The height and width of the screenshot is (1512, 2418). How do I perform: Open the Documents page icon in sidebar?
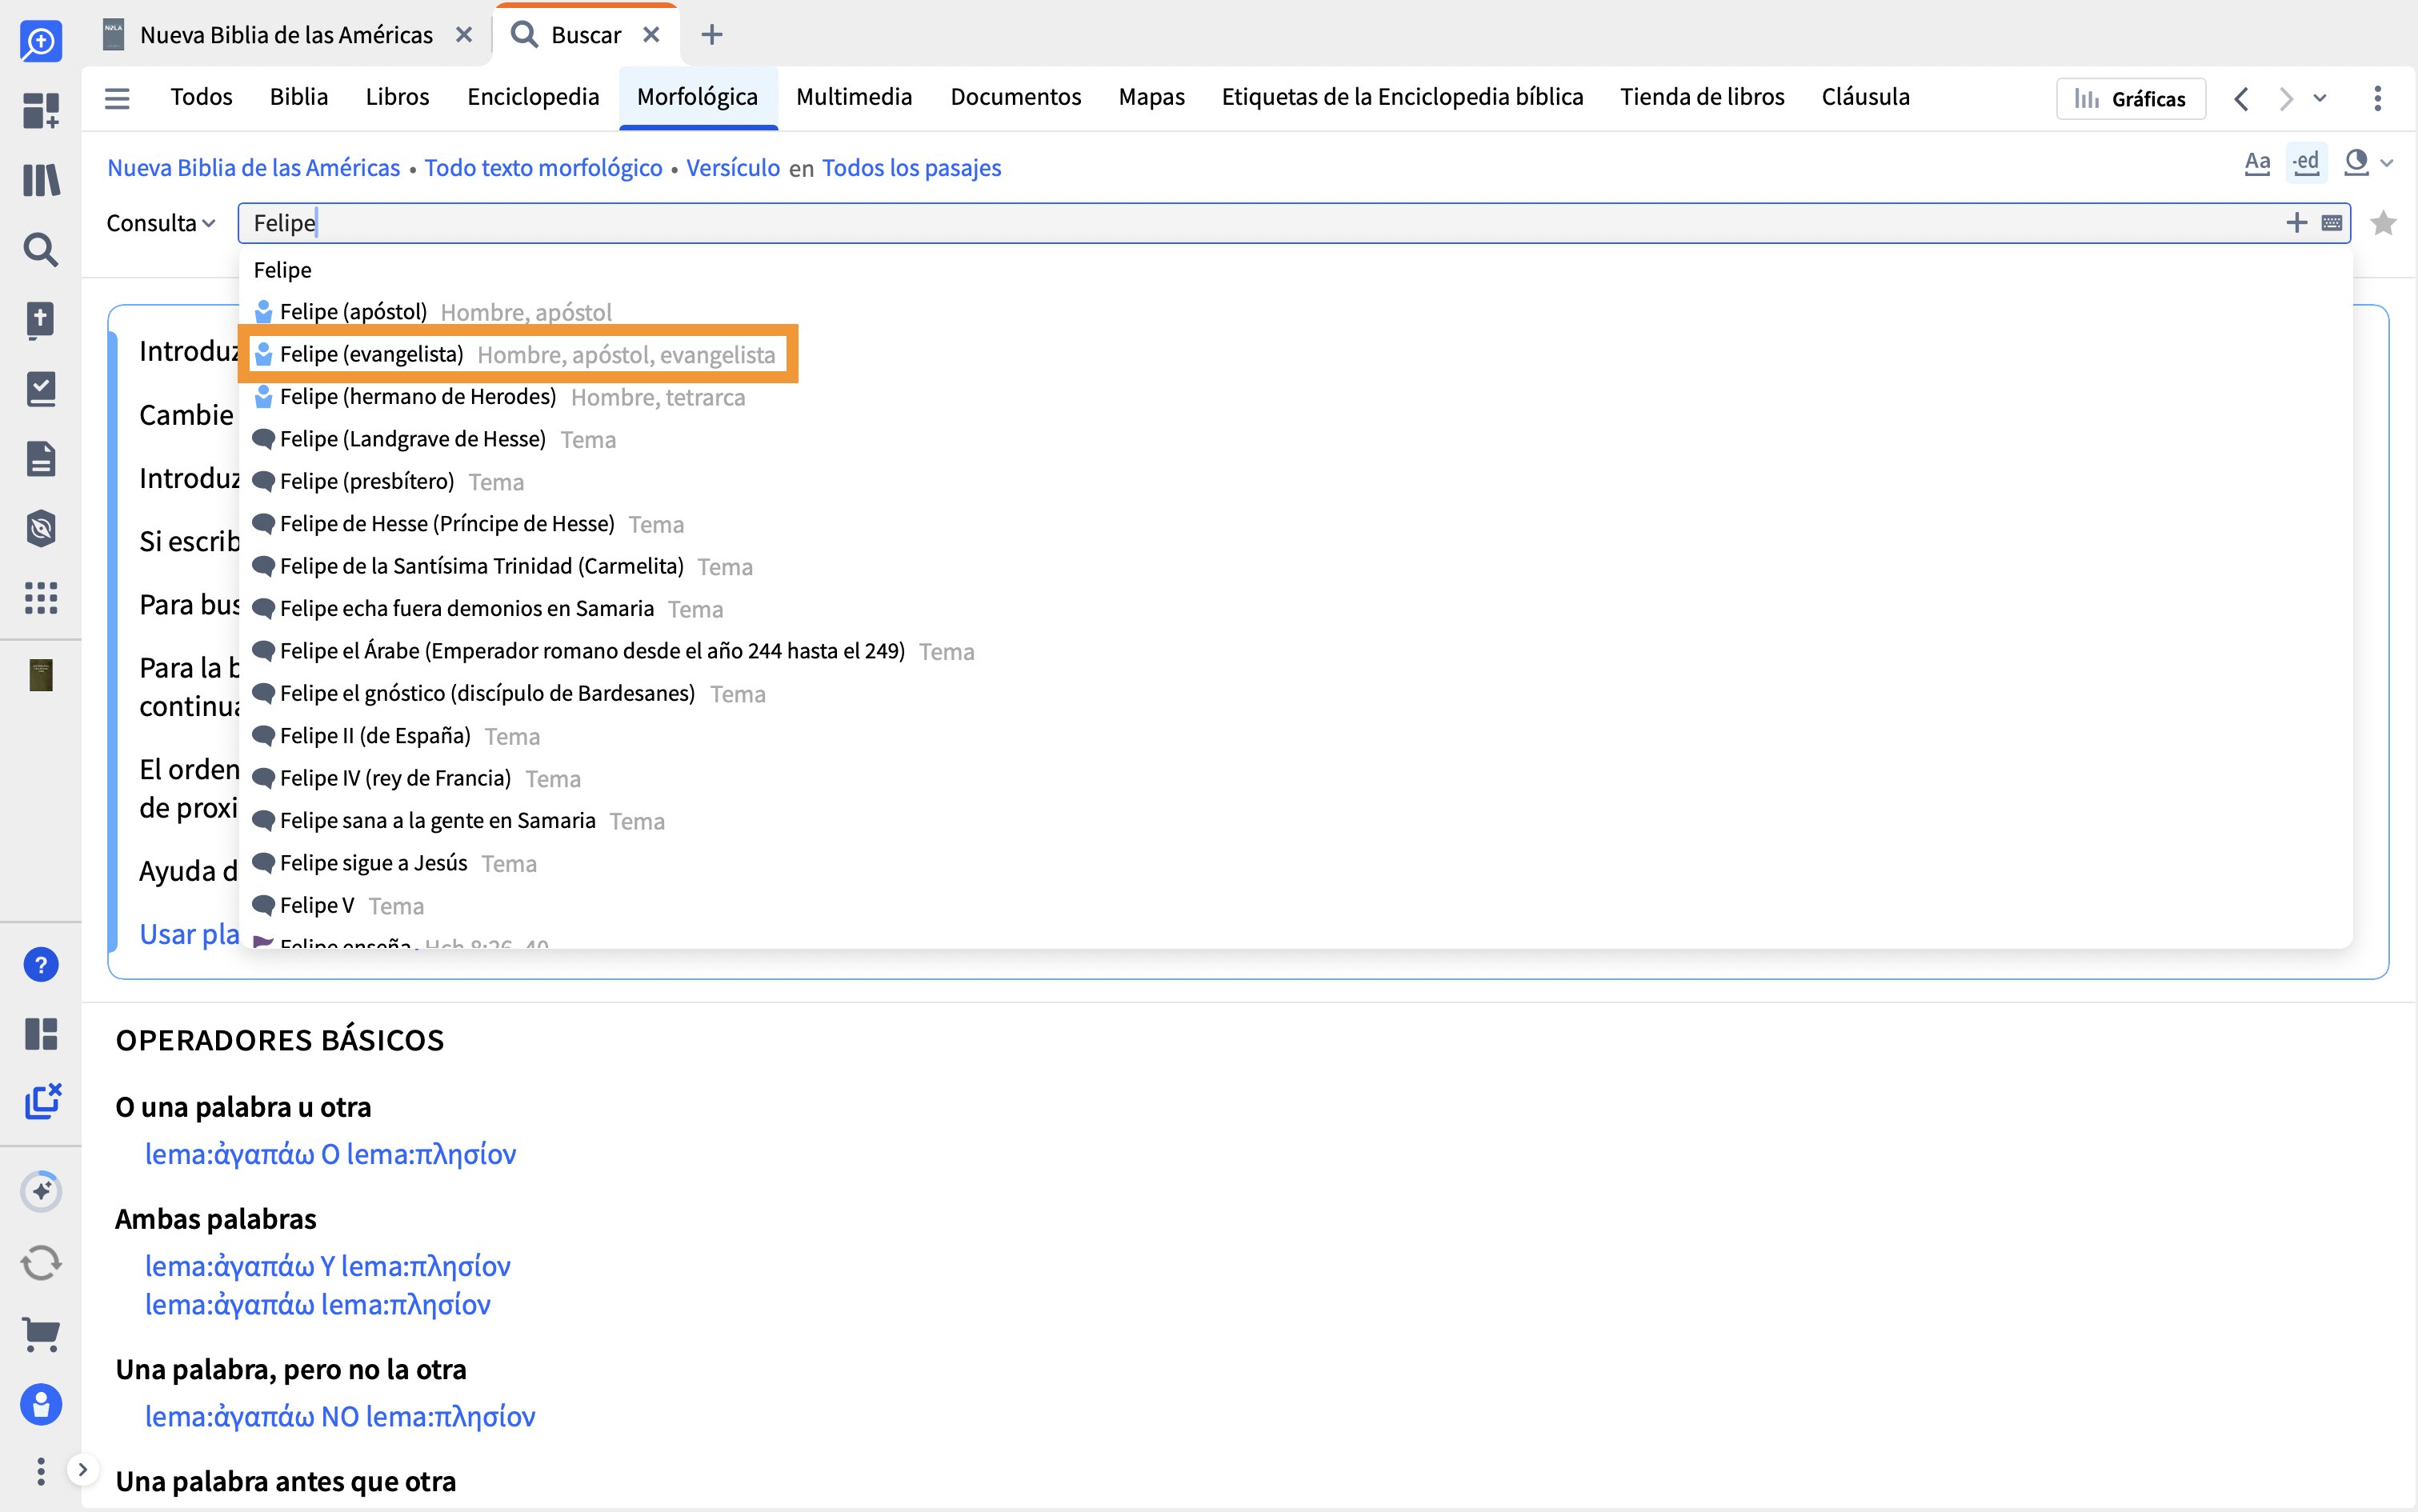tap(41, 459)
